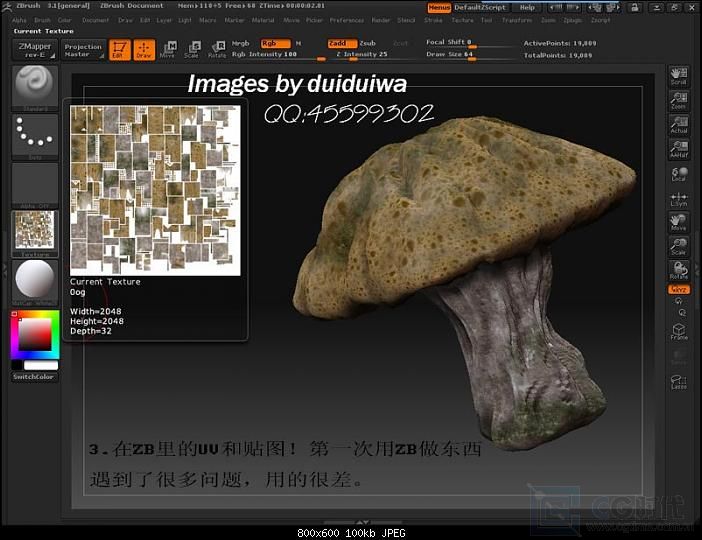702x540 pixels.
Task: Select the Move transform button in the top shelf
Action: [168, 50]
